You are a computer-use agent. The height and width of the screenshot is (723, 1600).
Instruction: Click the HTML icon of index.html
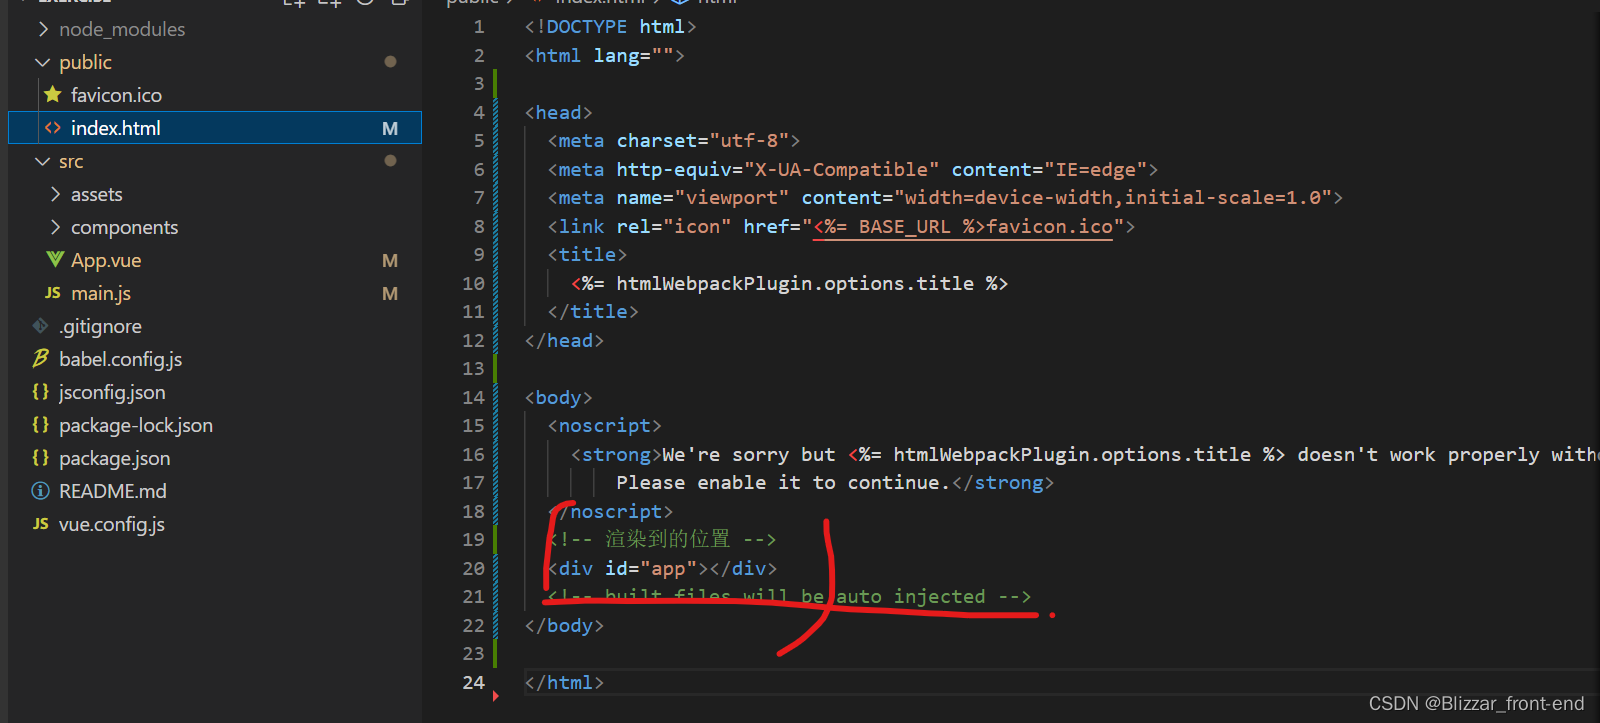pyautogui.click(x=53, y=128)
